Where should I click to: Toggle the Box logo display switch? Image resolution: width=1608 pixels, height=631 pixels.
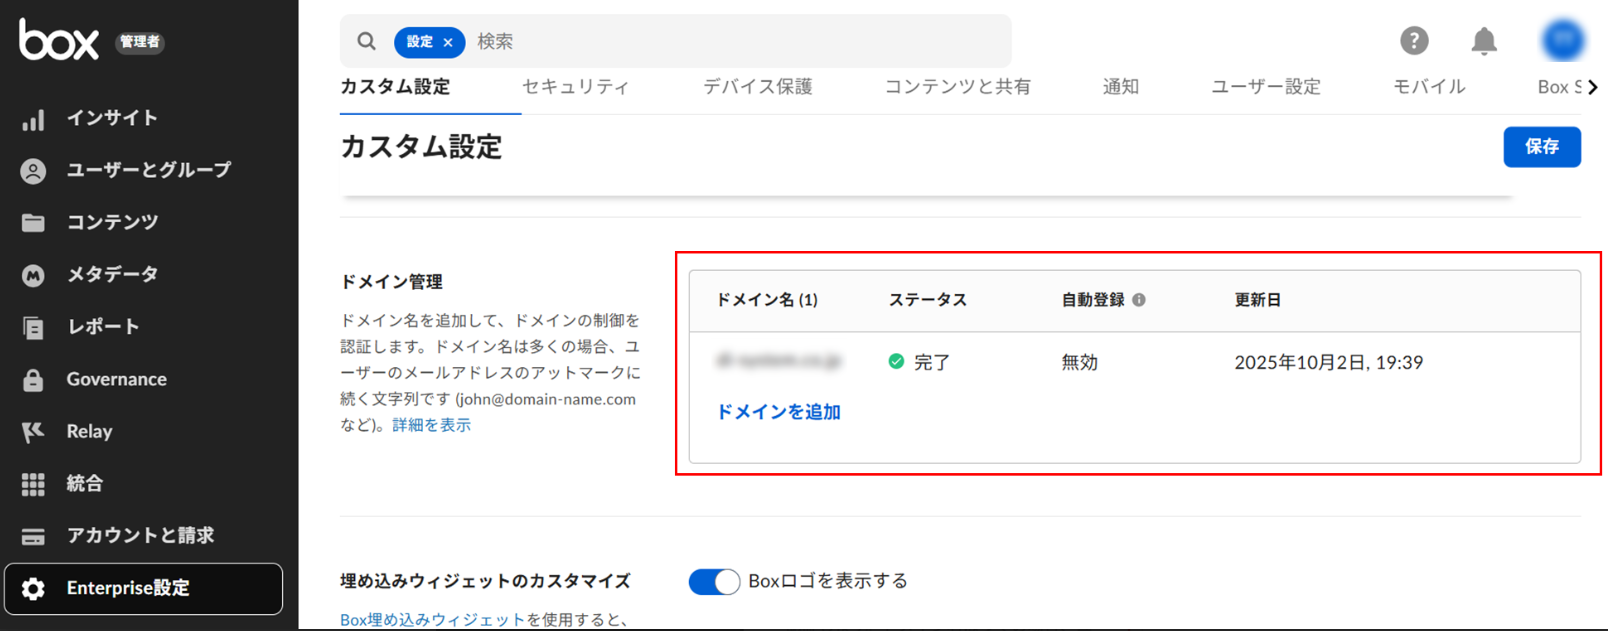[x=714, y=582]
